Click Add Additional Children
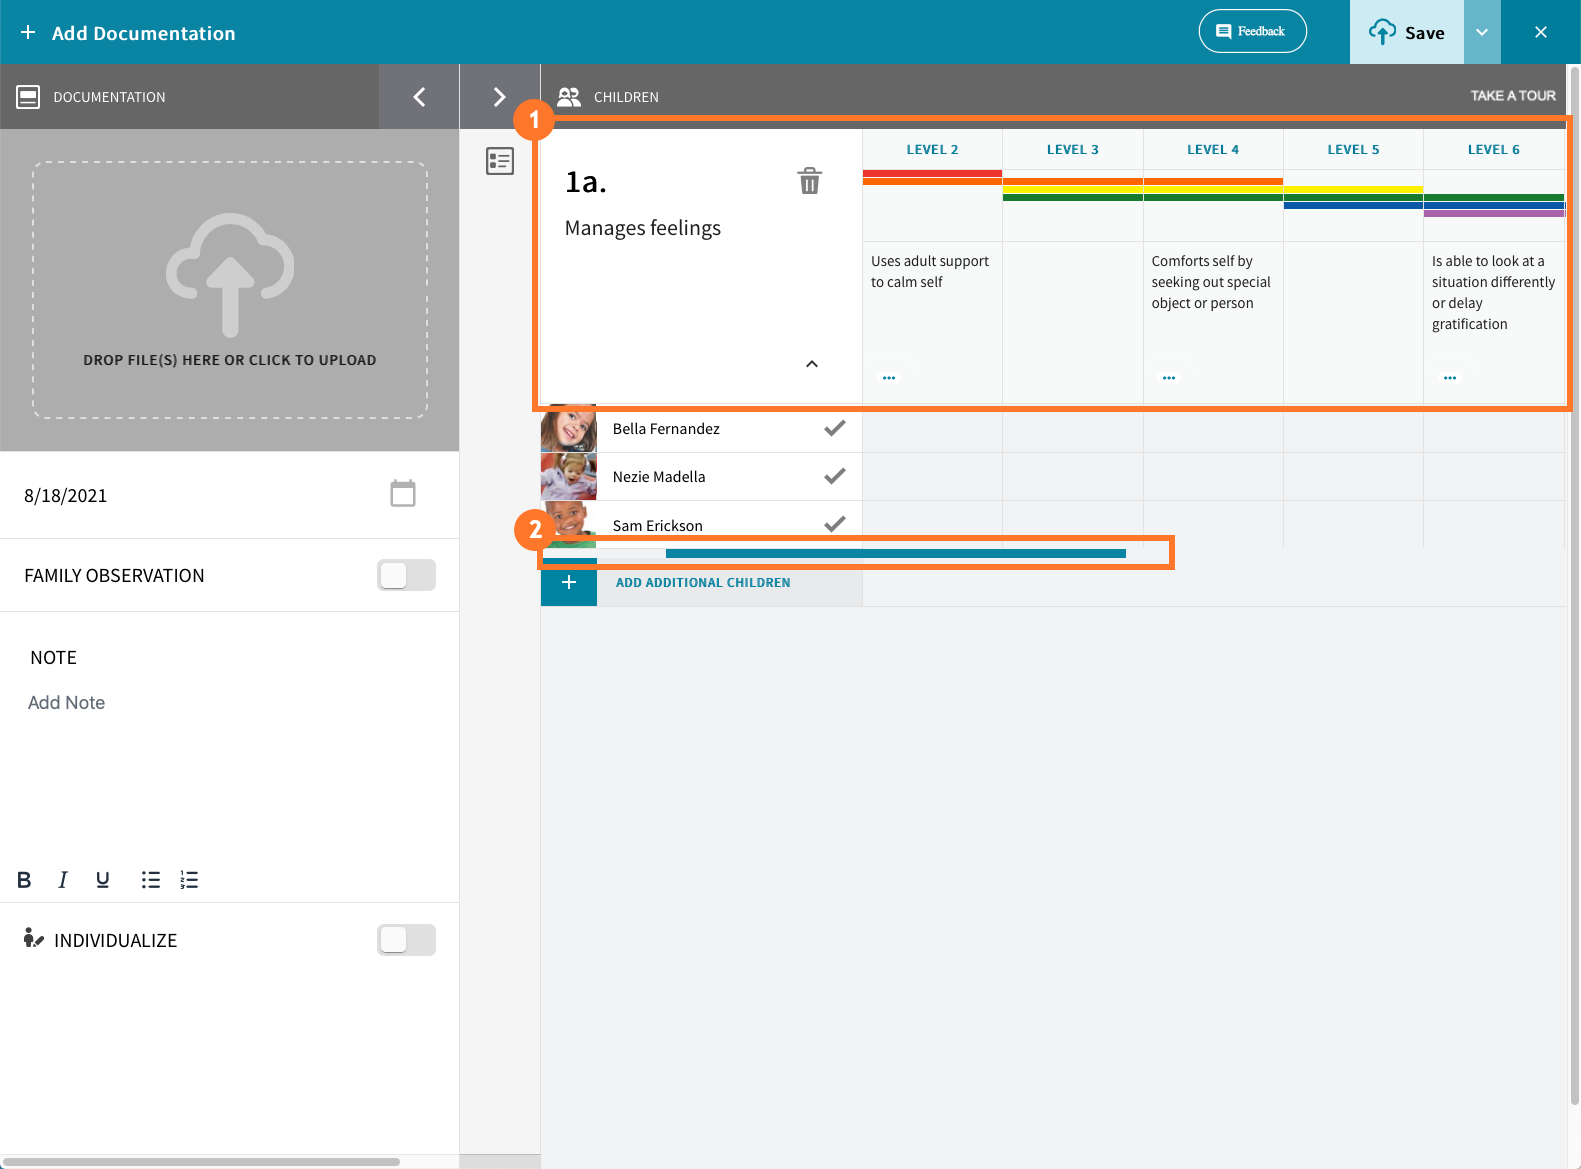The image size is (1581, 1169). point(702,583)
